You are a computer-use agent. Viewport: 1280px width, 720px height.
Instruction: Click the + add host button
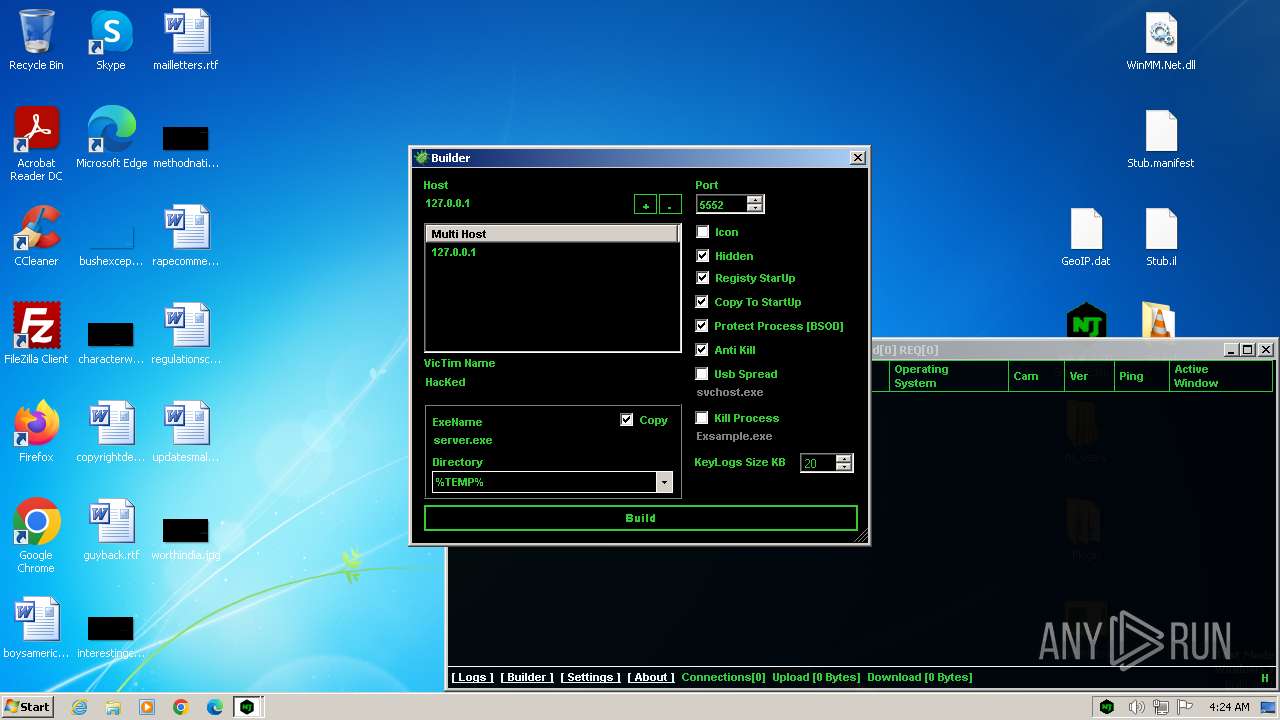[646, 205]
